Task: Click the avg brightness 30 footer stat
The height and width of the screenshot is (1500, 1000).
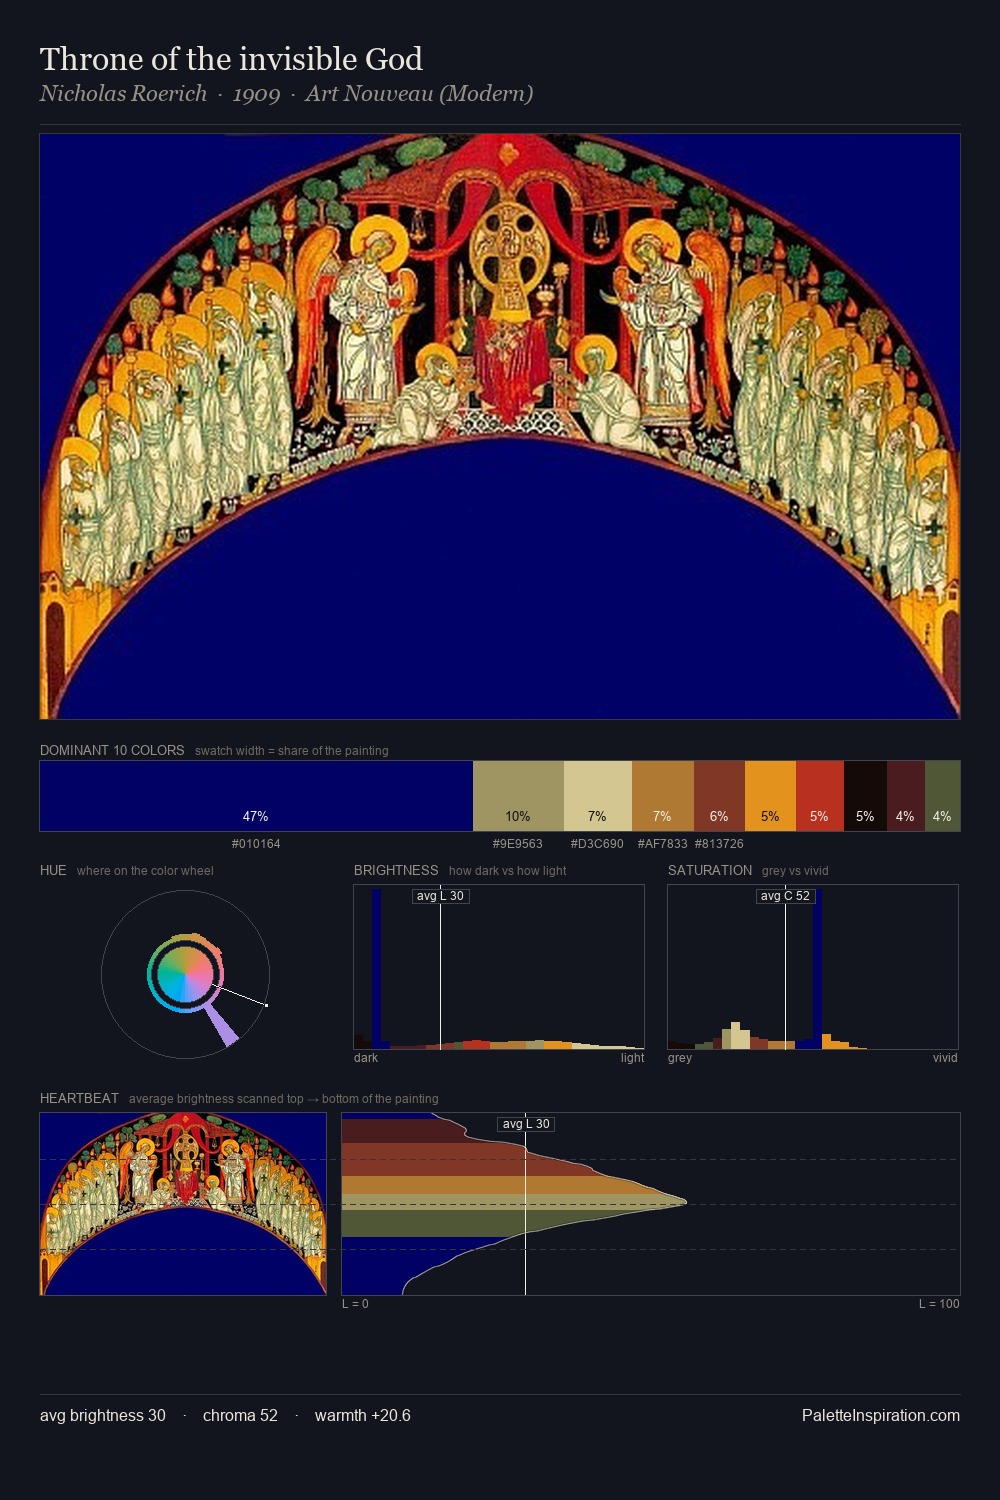Action: (103, 1416)
